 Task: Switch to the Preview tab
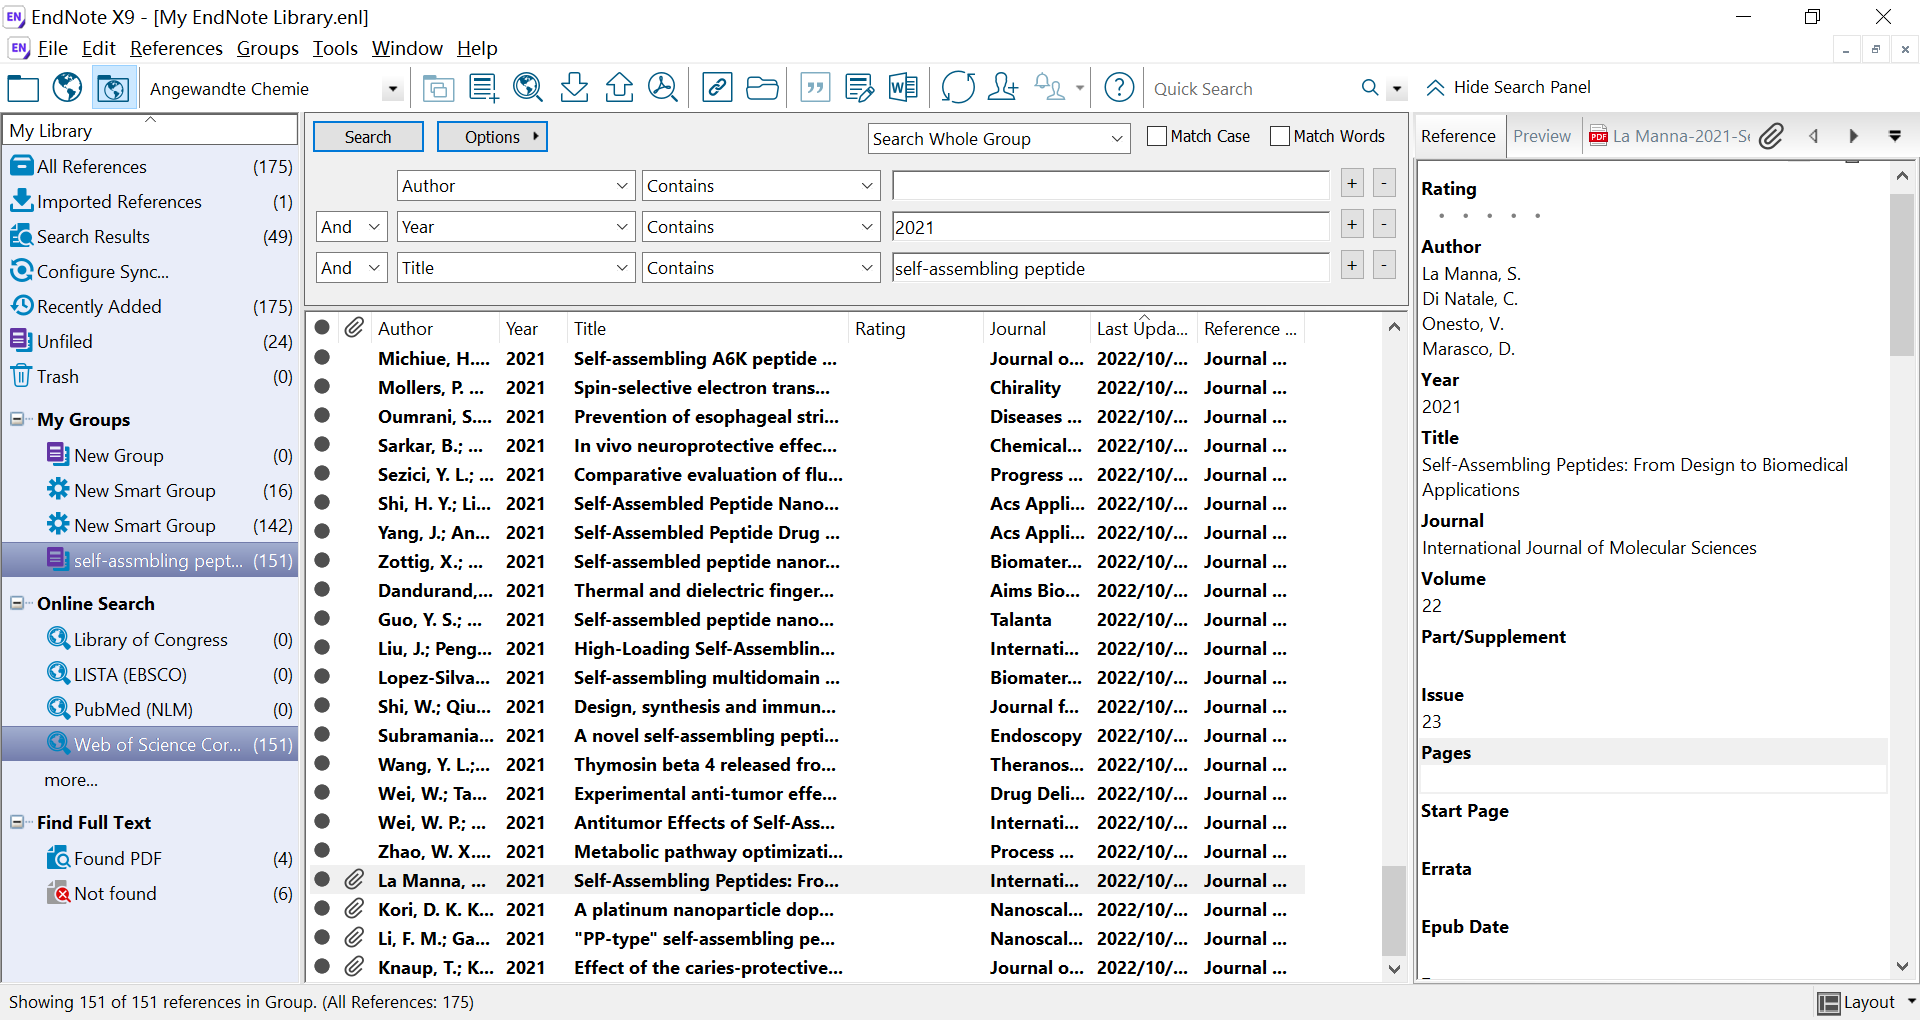pyautogui.click(x=1542, y=136)
